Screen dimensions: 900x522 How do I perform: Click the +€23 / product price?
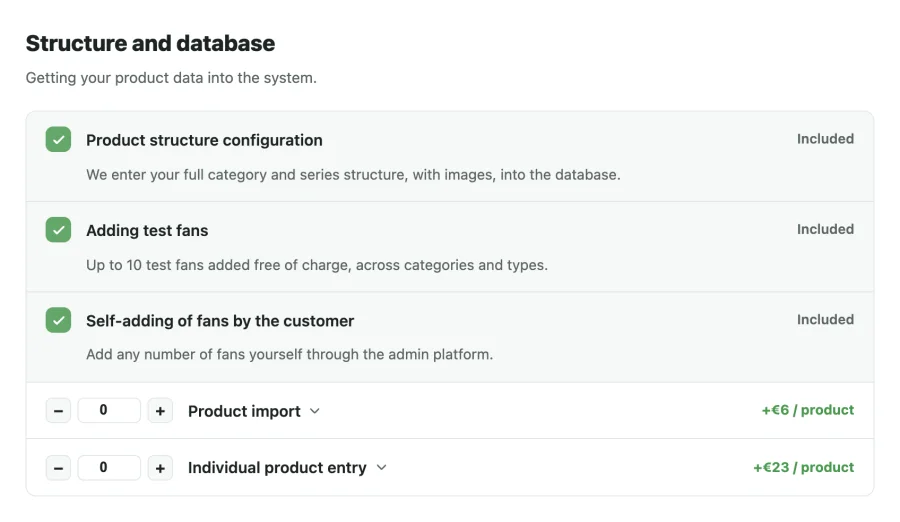click(804, 467)
